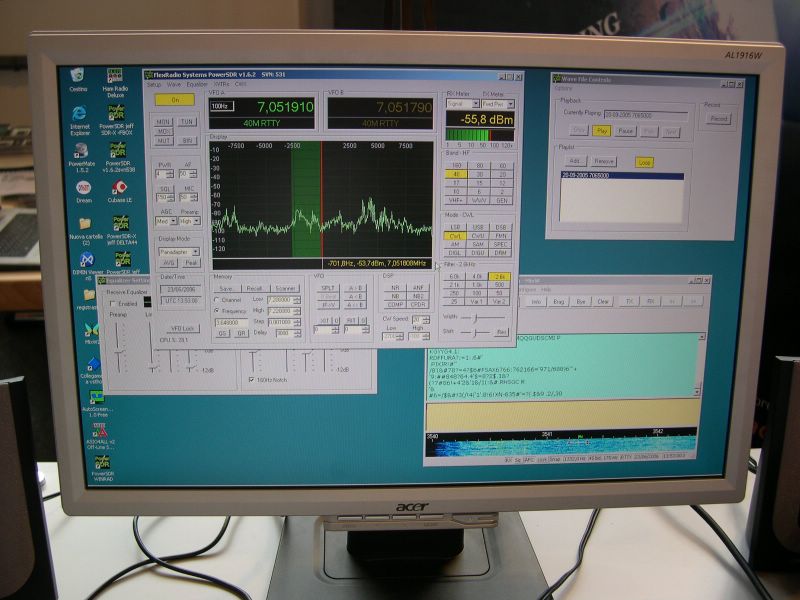
Task: Adjust the filter Width slider
Action: (x=482, y=318)
